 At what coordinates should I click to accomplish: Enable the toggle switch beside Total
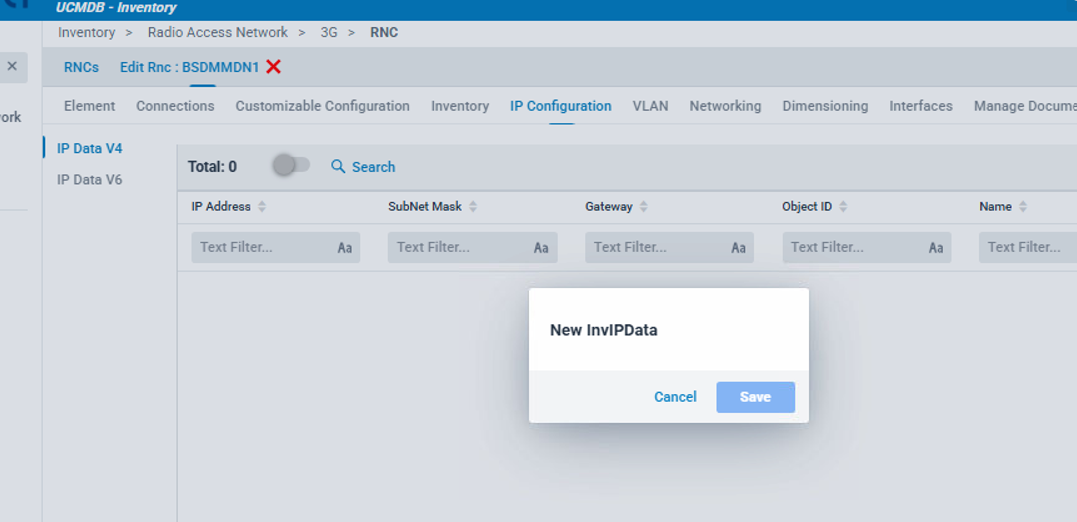tap(291, 165)
